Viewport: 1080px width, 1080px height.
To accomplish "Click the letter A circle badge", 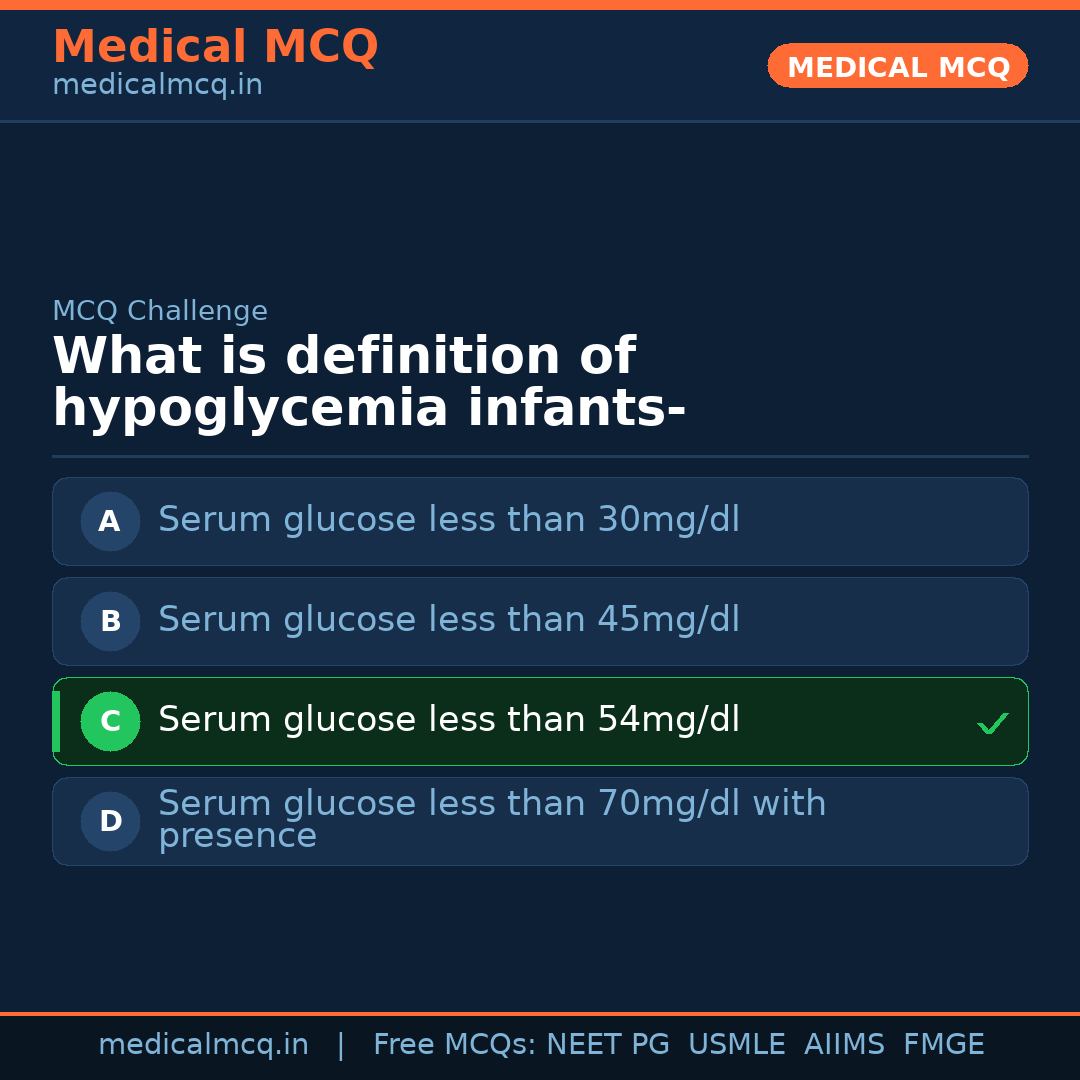I will coord(110,521).
